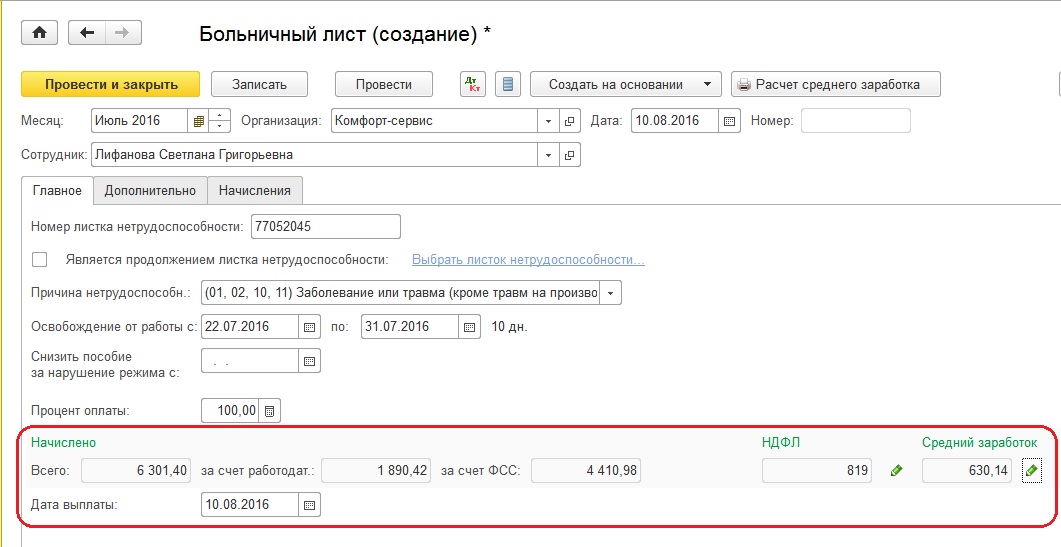
Task: Print Расчет среднего заработка
Action: point(836,85)
